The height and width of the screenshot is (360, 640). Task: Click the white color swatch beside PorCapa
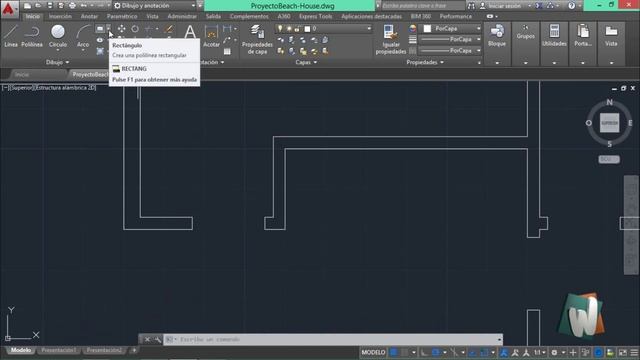click(427, 29)
